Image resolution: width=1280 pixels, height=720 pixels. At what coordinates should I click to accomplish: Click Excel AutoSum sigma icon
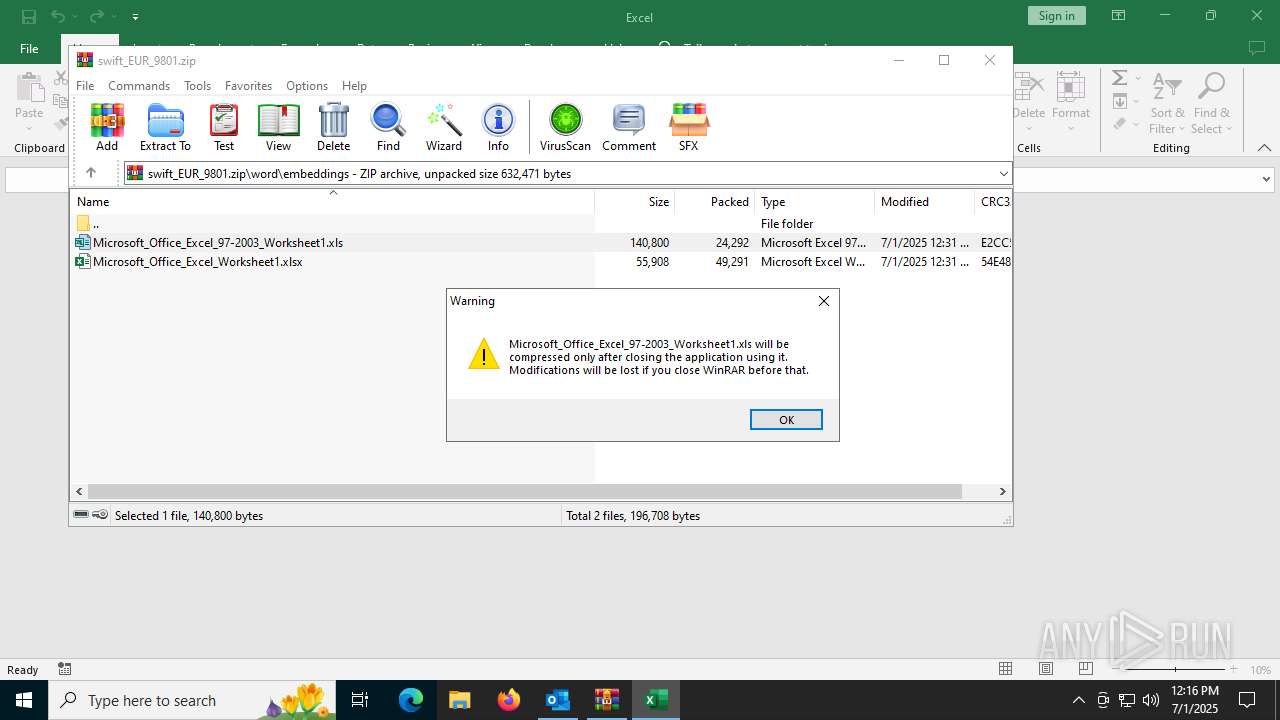point(1120,78)
